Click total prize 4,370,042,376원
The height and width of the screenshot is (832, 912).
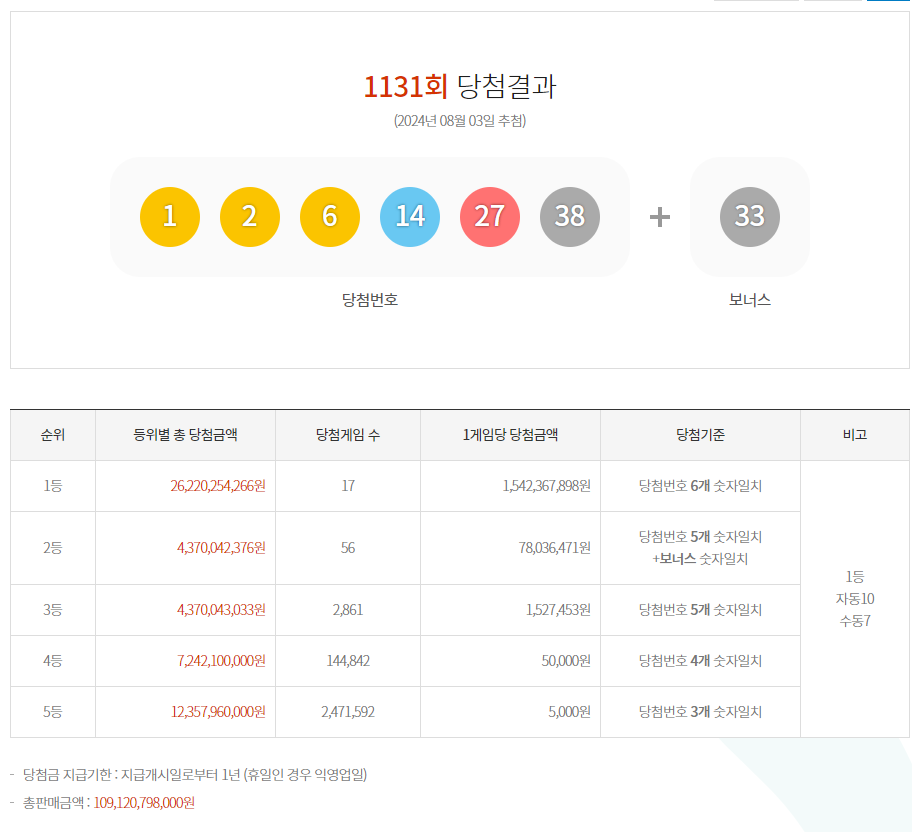[x=222, y=548]
